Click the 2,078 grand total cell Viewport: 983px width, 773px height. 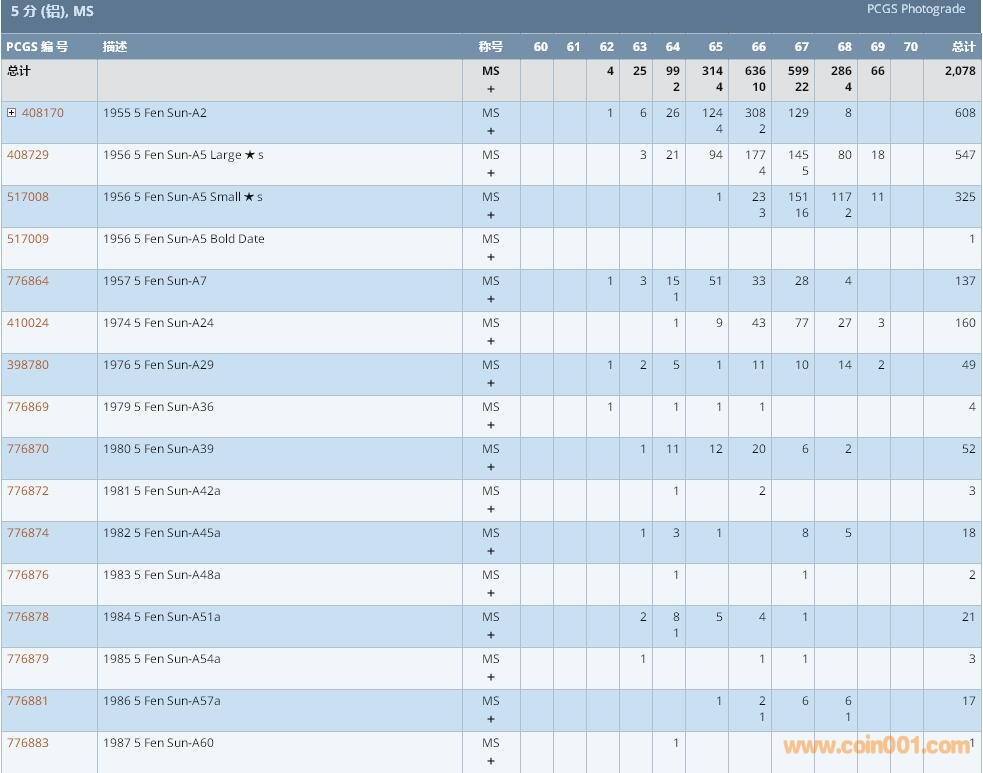pos(960,72)
